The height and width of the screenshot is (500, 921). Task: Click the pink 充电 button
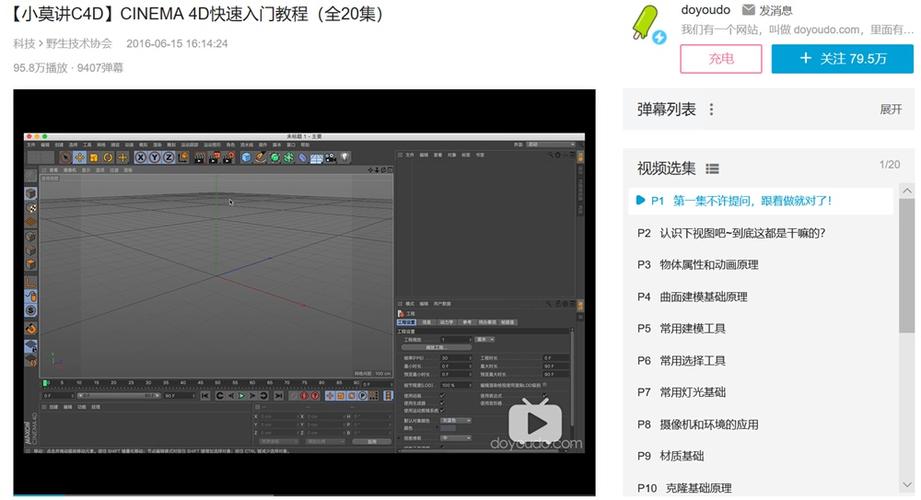click(721, 59)
